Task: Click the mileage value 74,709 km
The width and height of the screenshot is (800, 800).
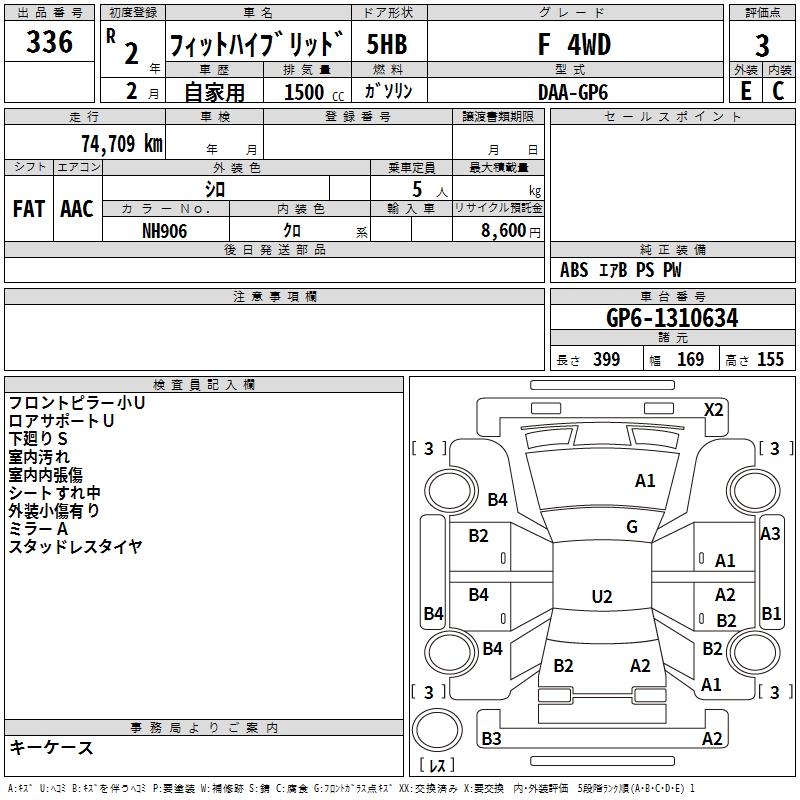Action: [122, 144]
